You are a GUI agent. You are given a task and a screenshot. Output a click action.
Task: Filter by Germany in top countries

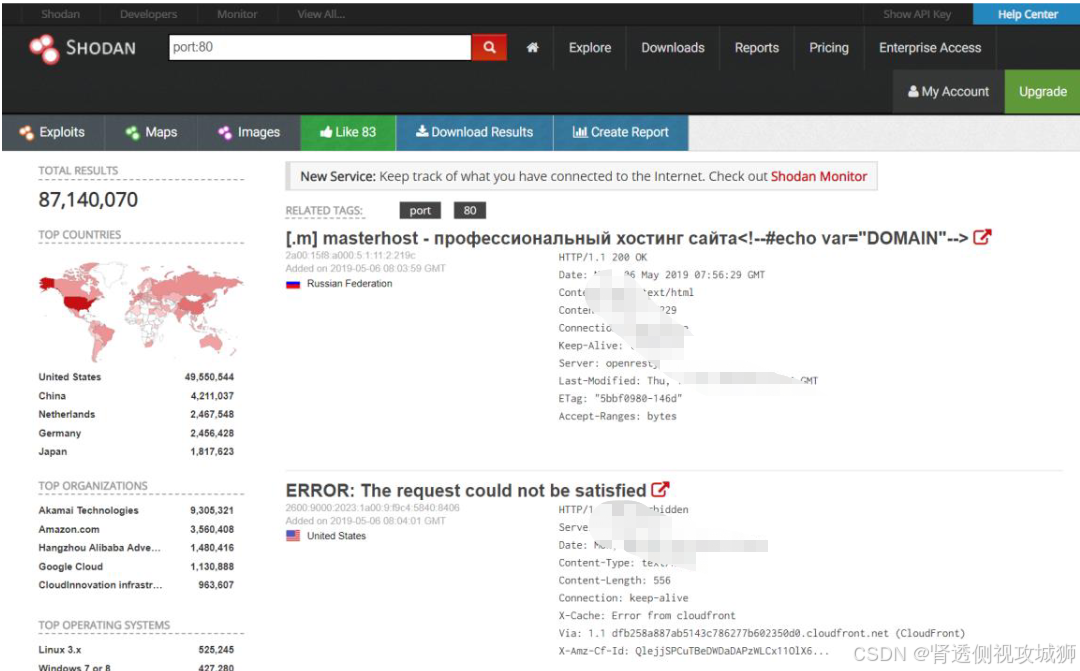tap(60, 433)
